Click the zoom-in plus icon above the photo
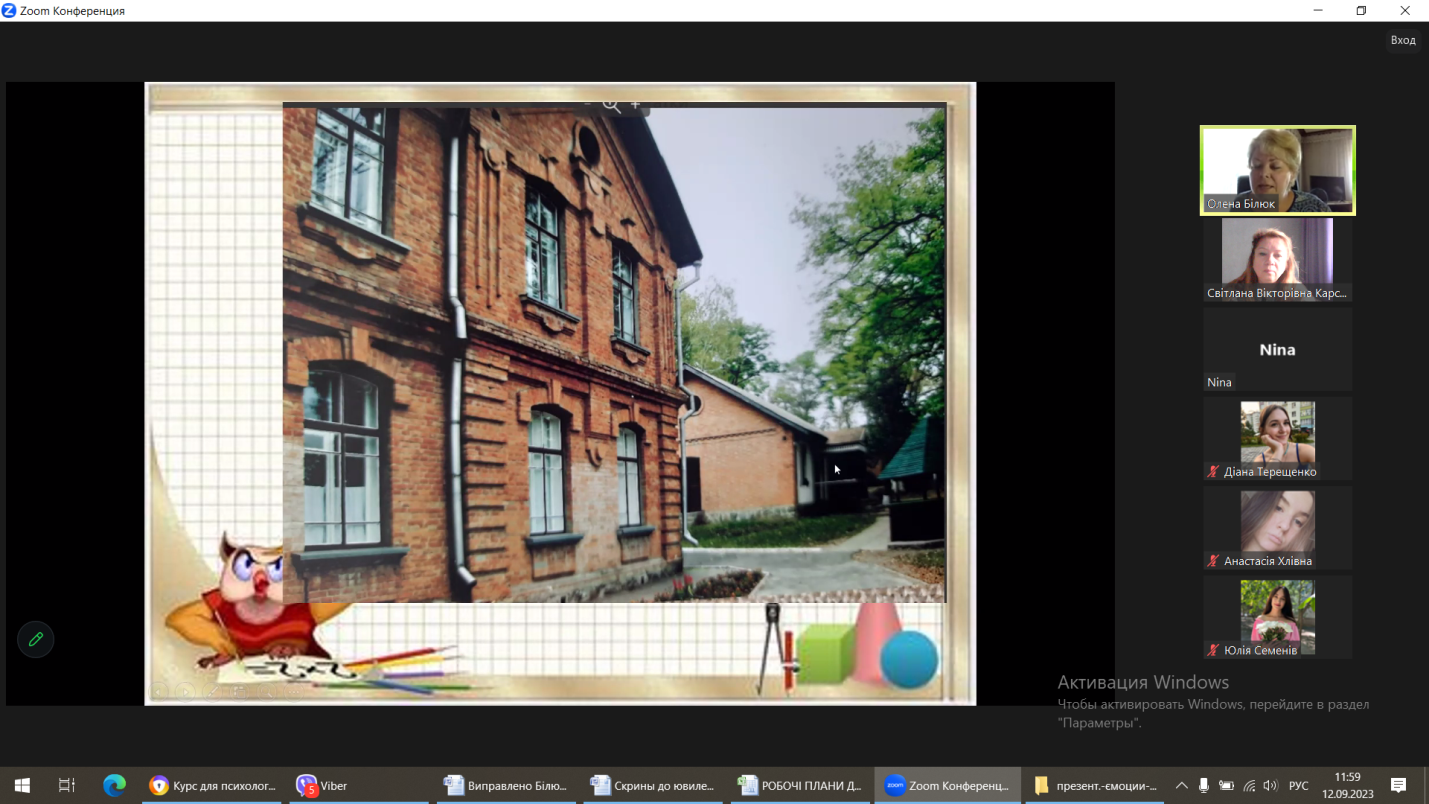This screenshot has width=1429, height=804. pos(635,104)
